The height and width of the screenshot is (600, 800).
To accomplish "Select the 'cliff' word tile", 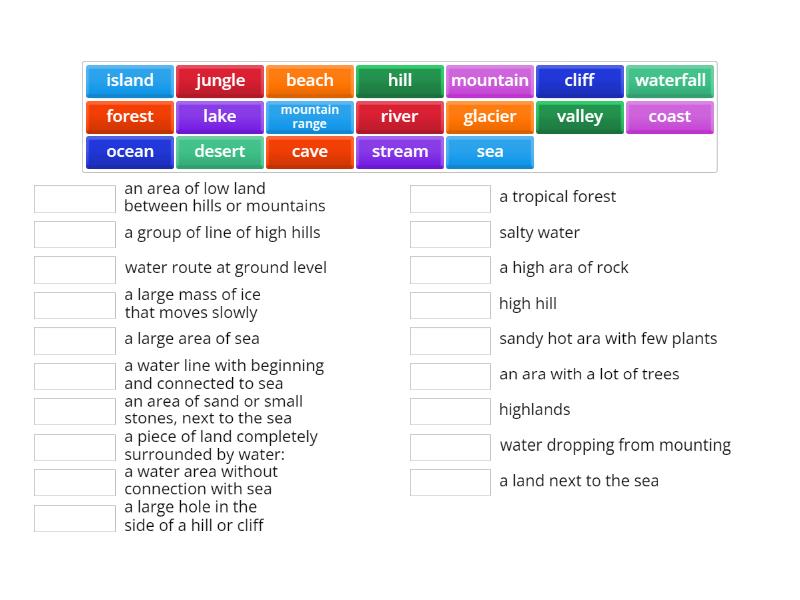I will point(579,81).
